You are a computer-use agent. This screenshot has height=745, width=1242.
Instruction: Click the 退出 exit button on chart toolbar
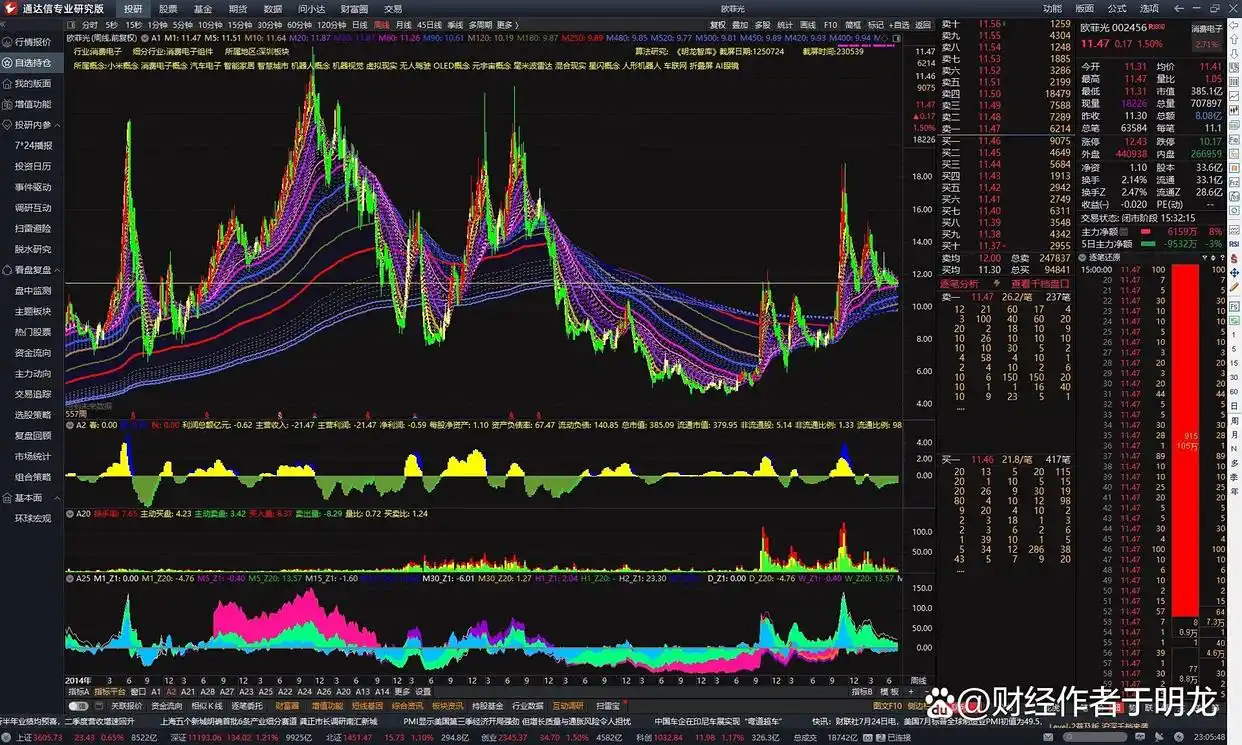pyautogui.click(x=924, y=24)
